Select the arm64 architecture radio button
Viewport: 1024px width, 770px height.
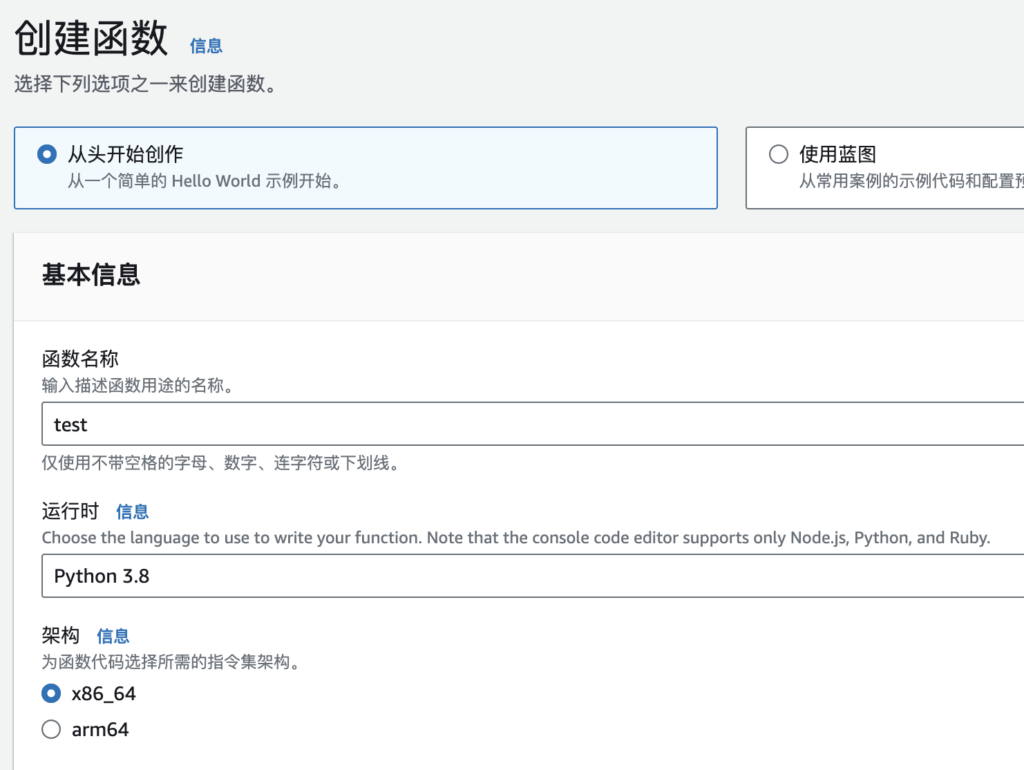coord(51,730)
